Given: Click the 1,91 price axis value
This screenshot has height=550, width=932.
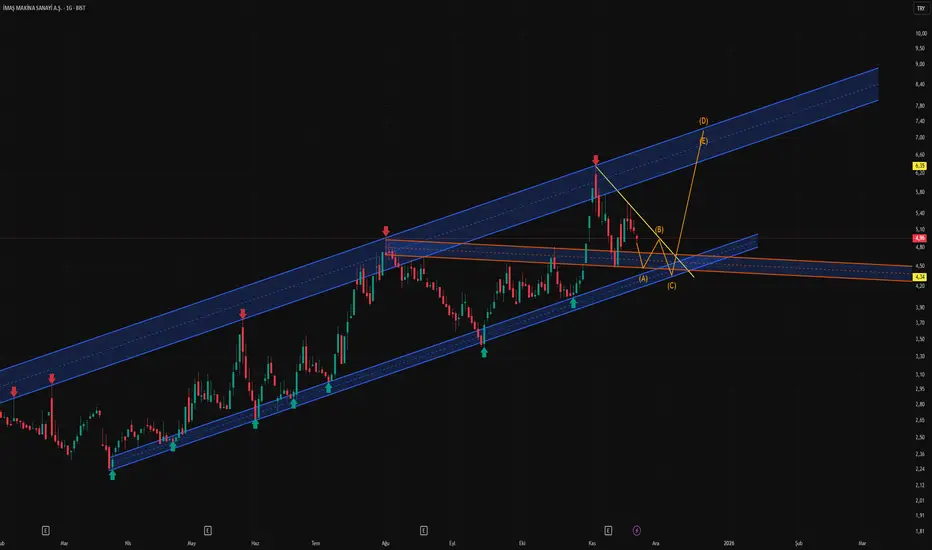Looking at the screenshot, I should [920, 516].
